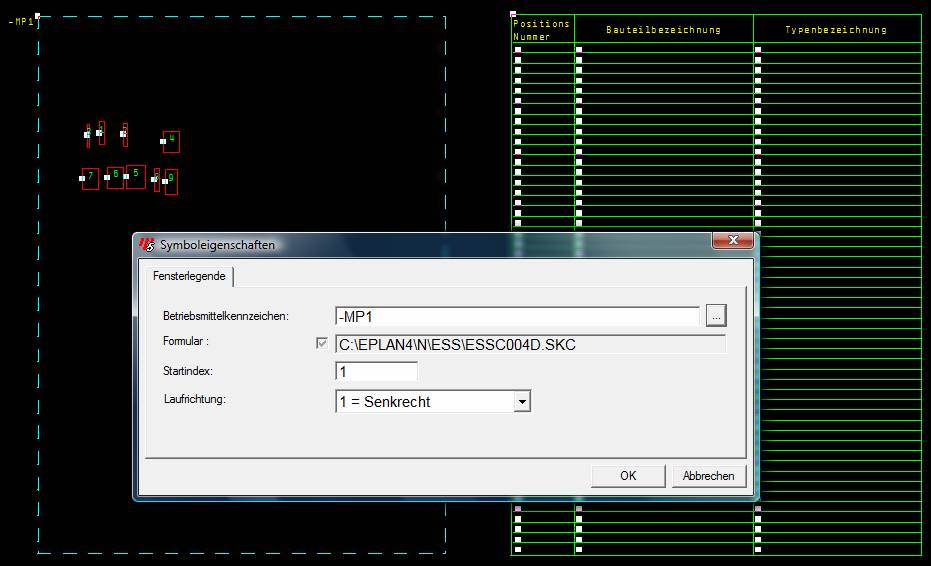Click the Betriebsmittelkennzeichen label
This screenshot has width=931, height=566.
(x=226, y=316)
